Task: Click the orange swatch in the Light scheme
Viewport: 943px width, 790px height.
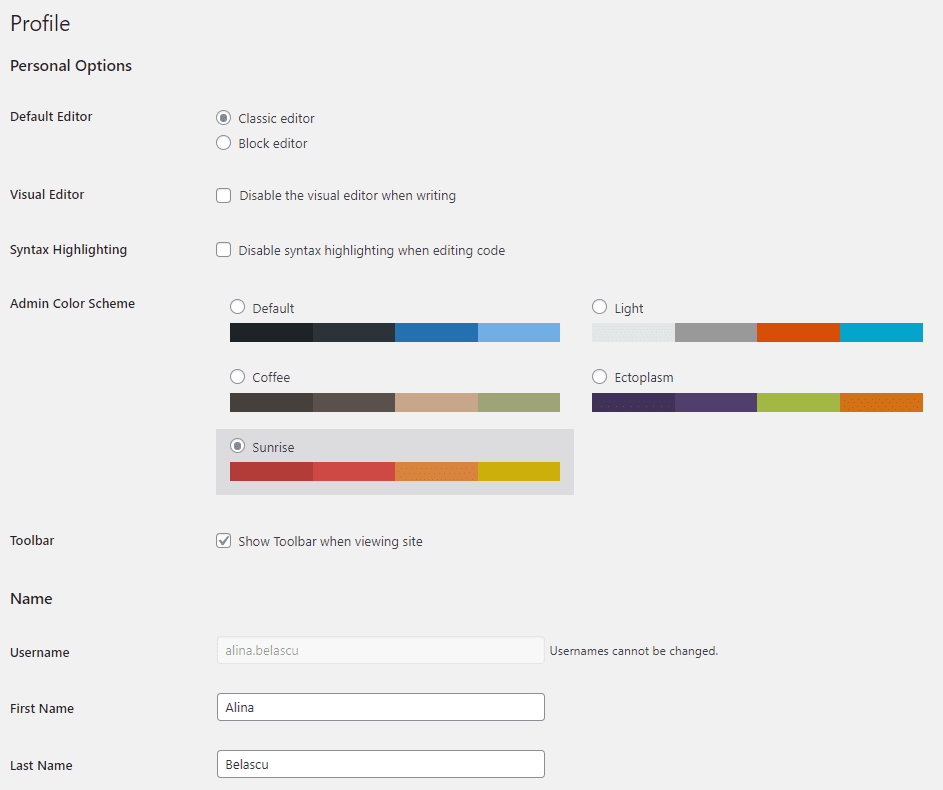Action: 798,332
